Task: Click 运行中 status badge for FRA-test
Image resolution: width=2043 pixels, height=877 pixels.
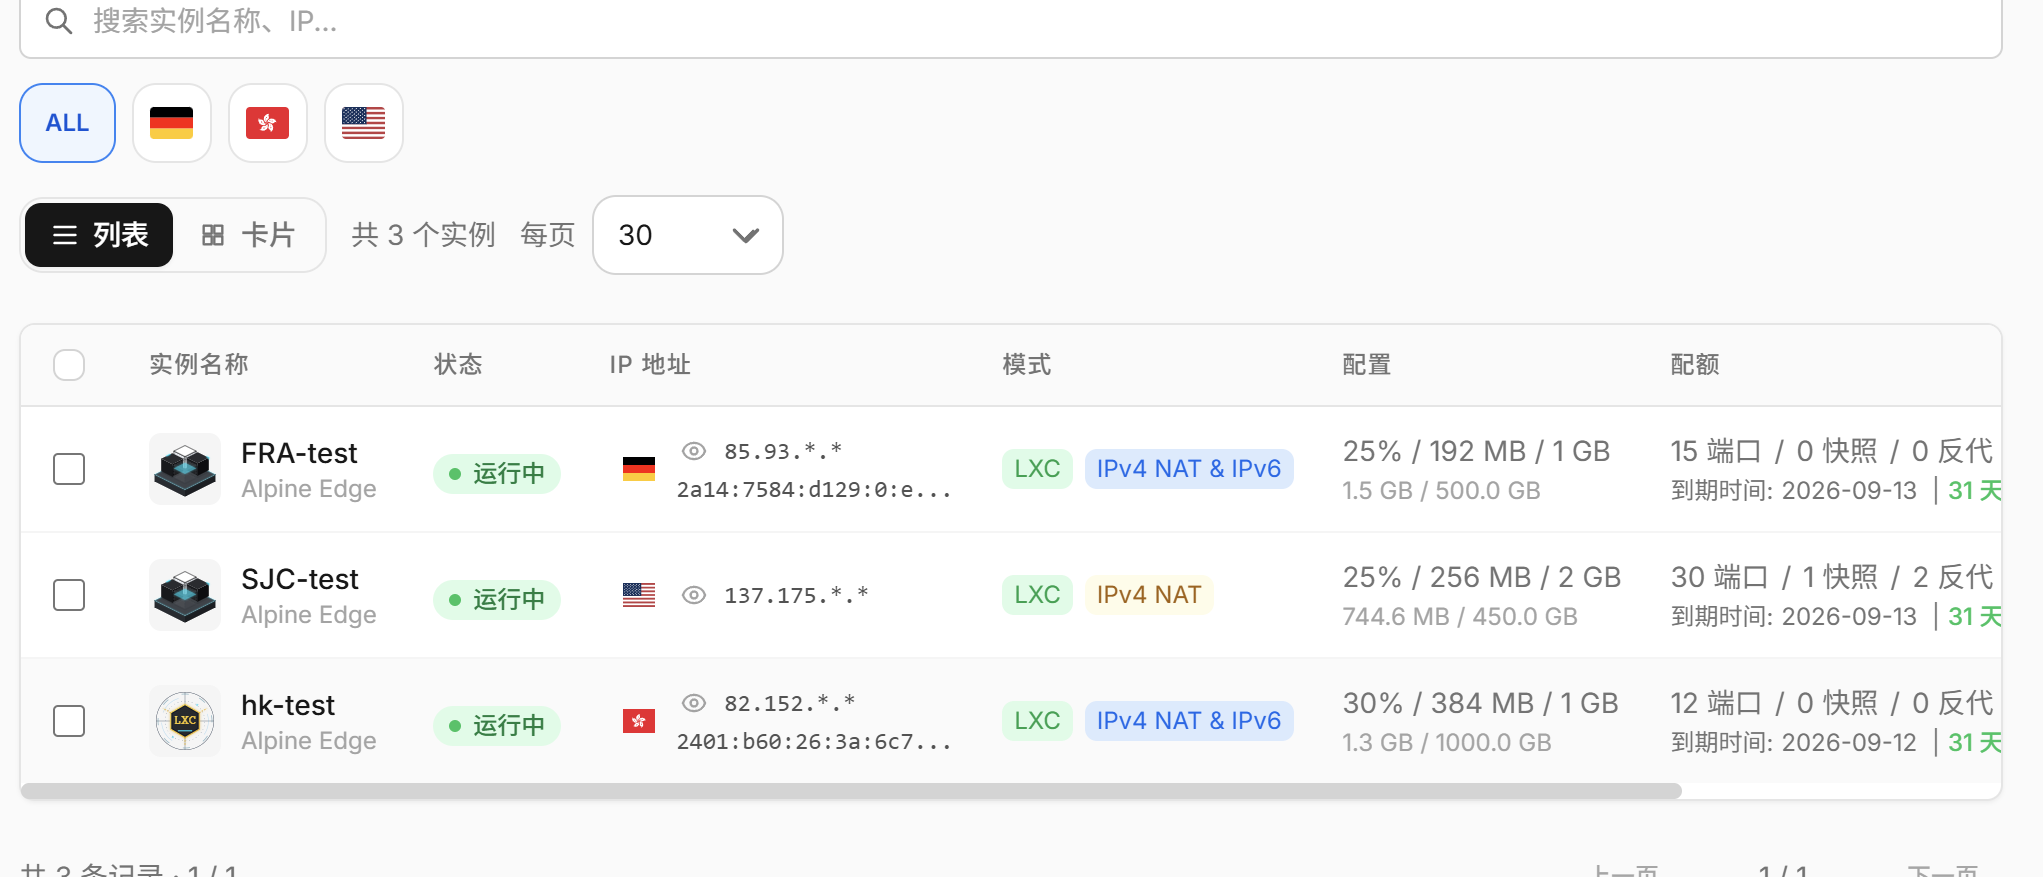Action: pyautogui.click(x=497, y=473)
